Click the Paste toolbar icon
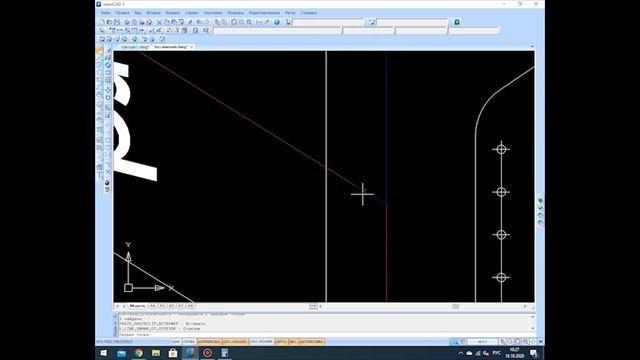Viewport: 640px width, 360px height. 174,22
